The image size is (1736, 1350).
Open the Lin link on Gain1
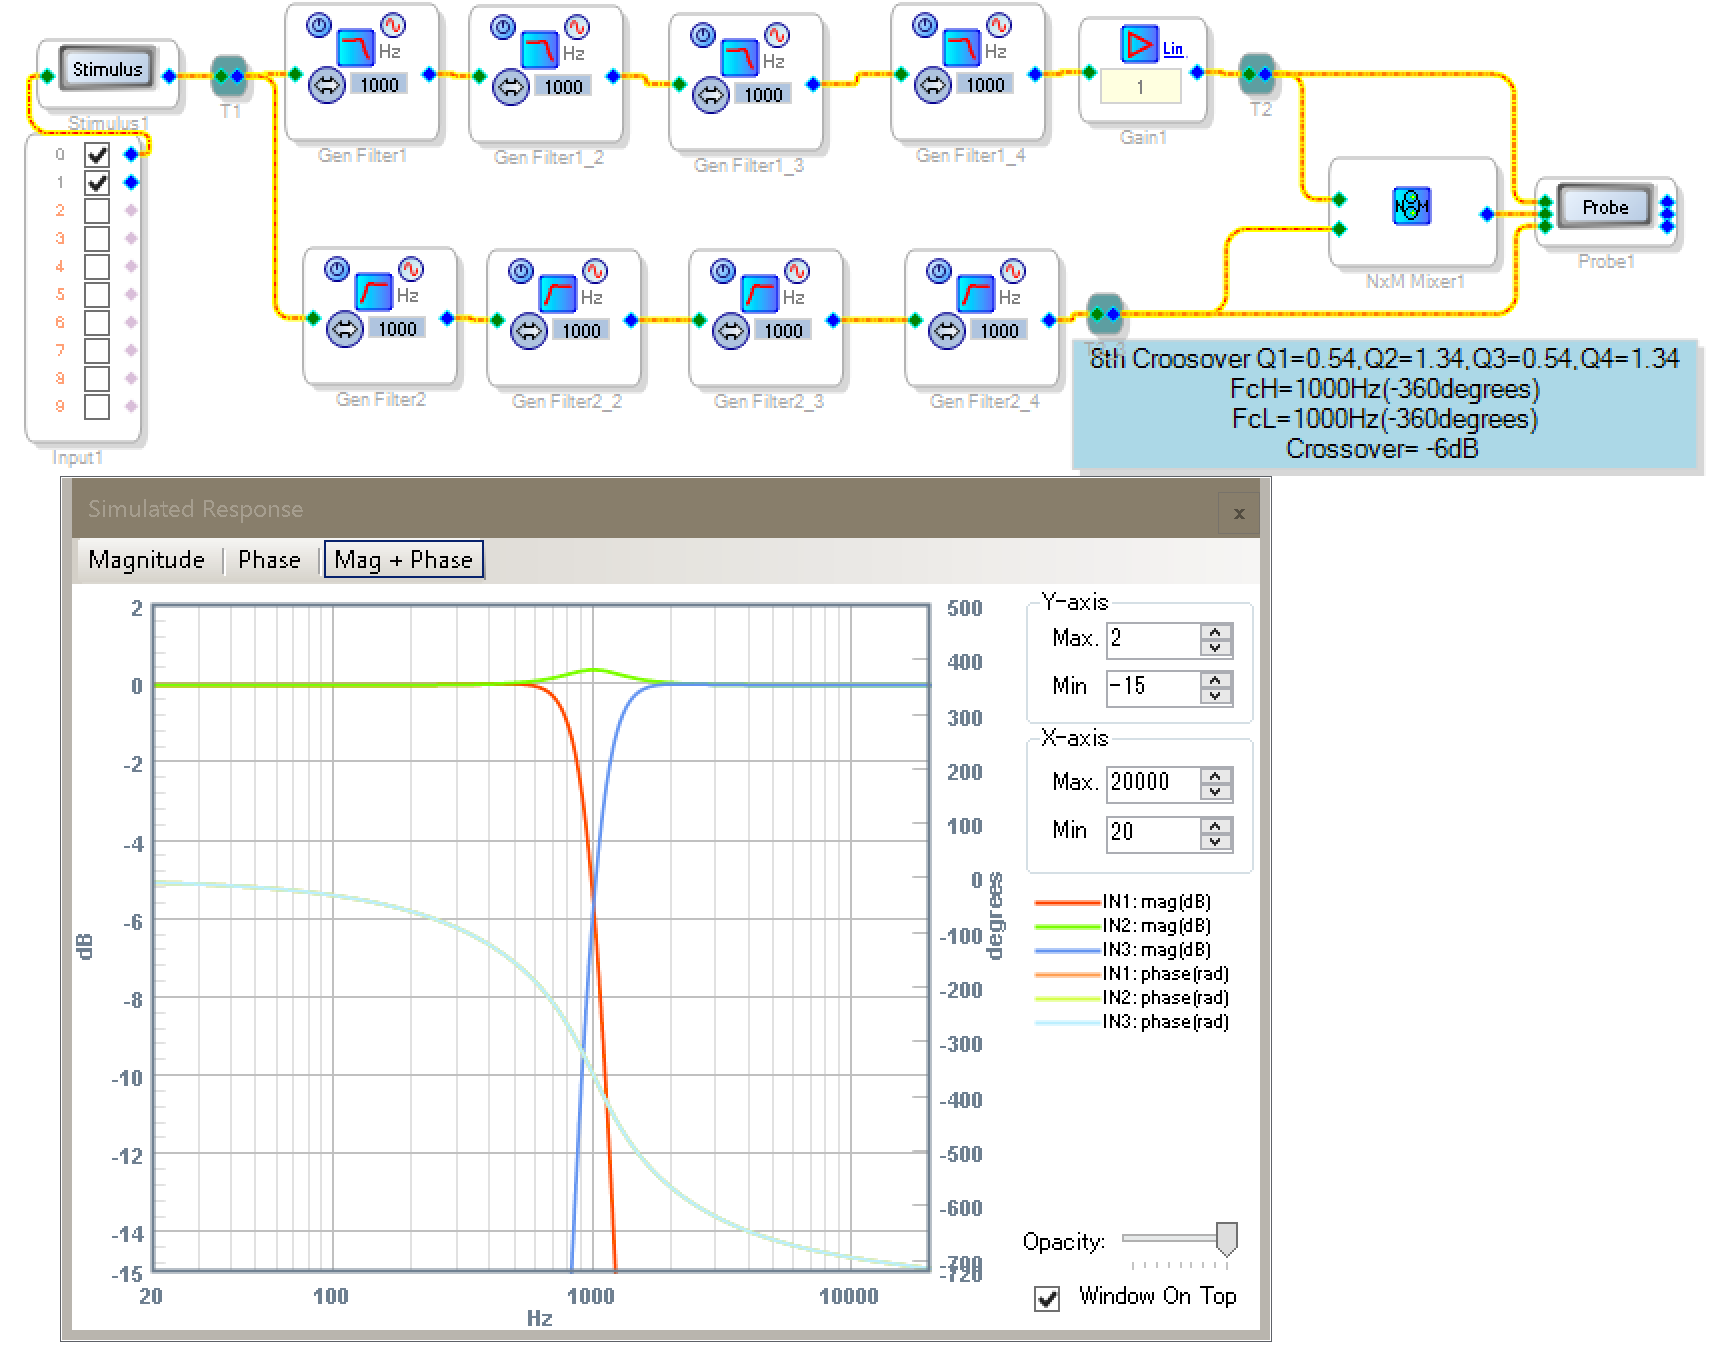tap(1172, 48)
